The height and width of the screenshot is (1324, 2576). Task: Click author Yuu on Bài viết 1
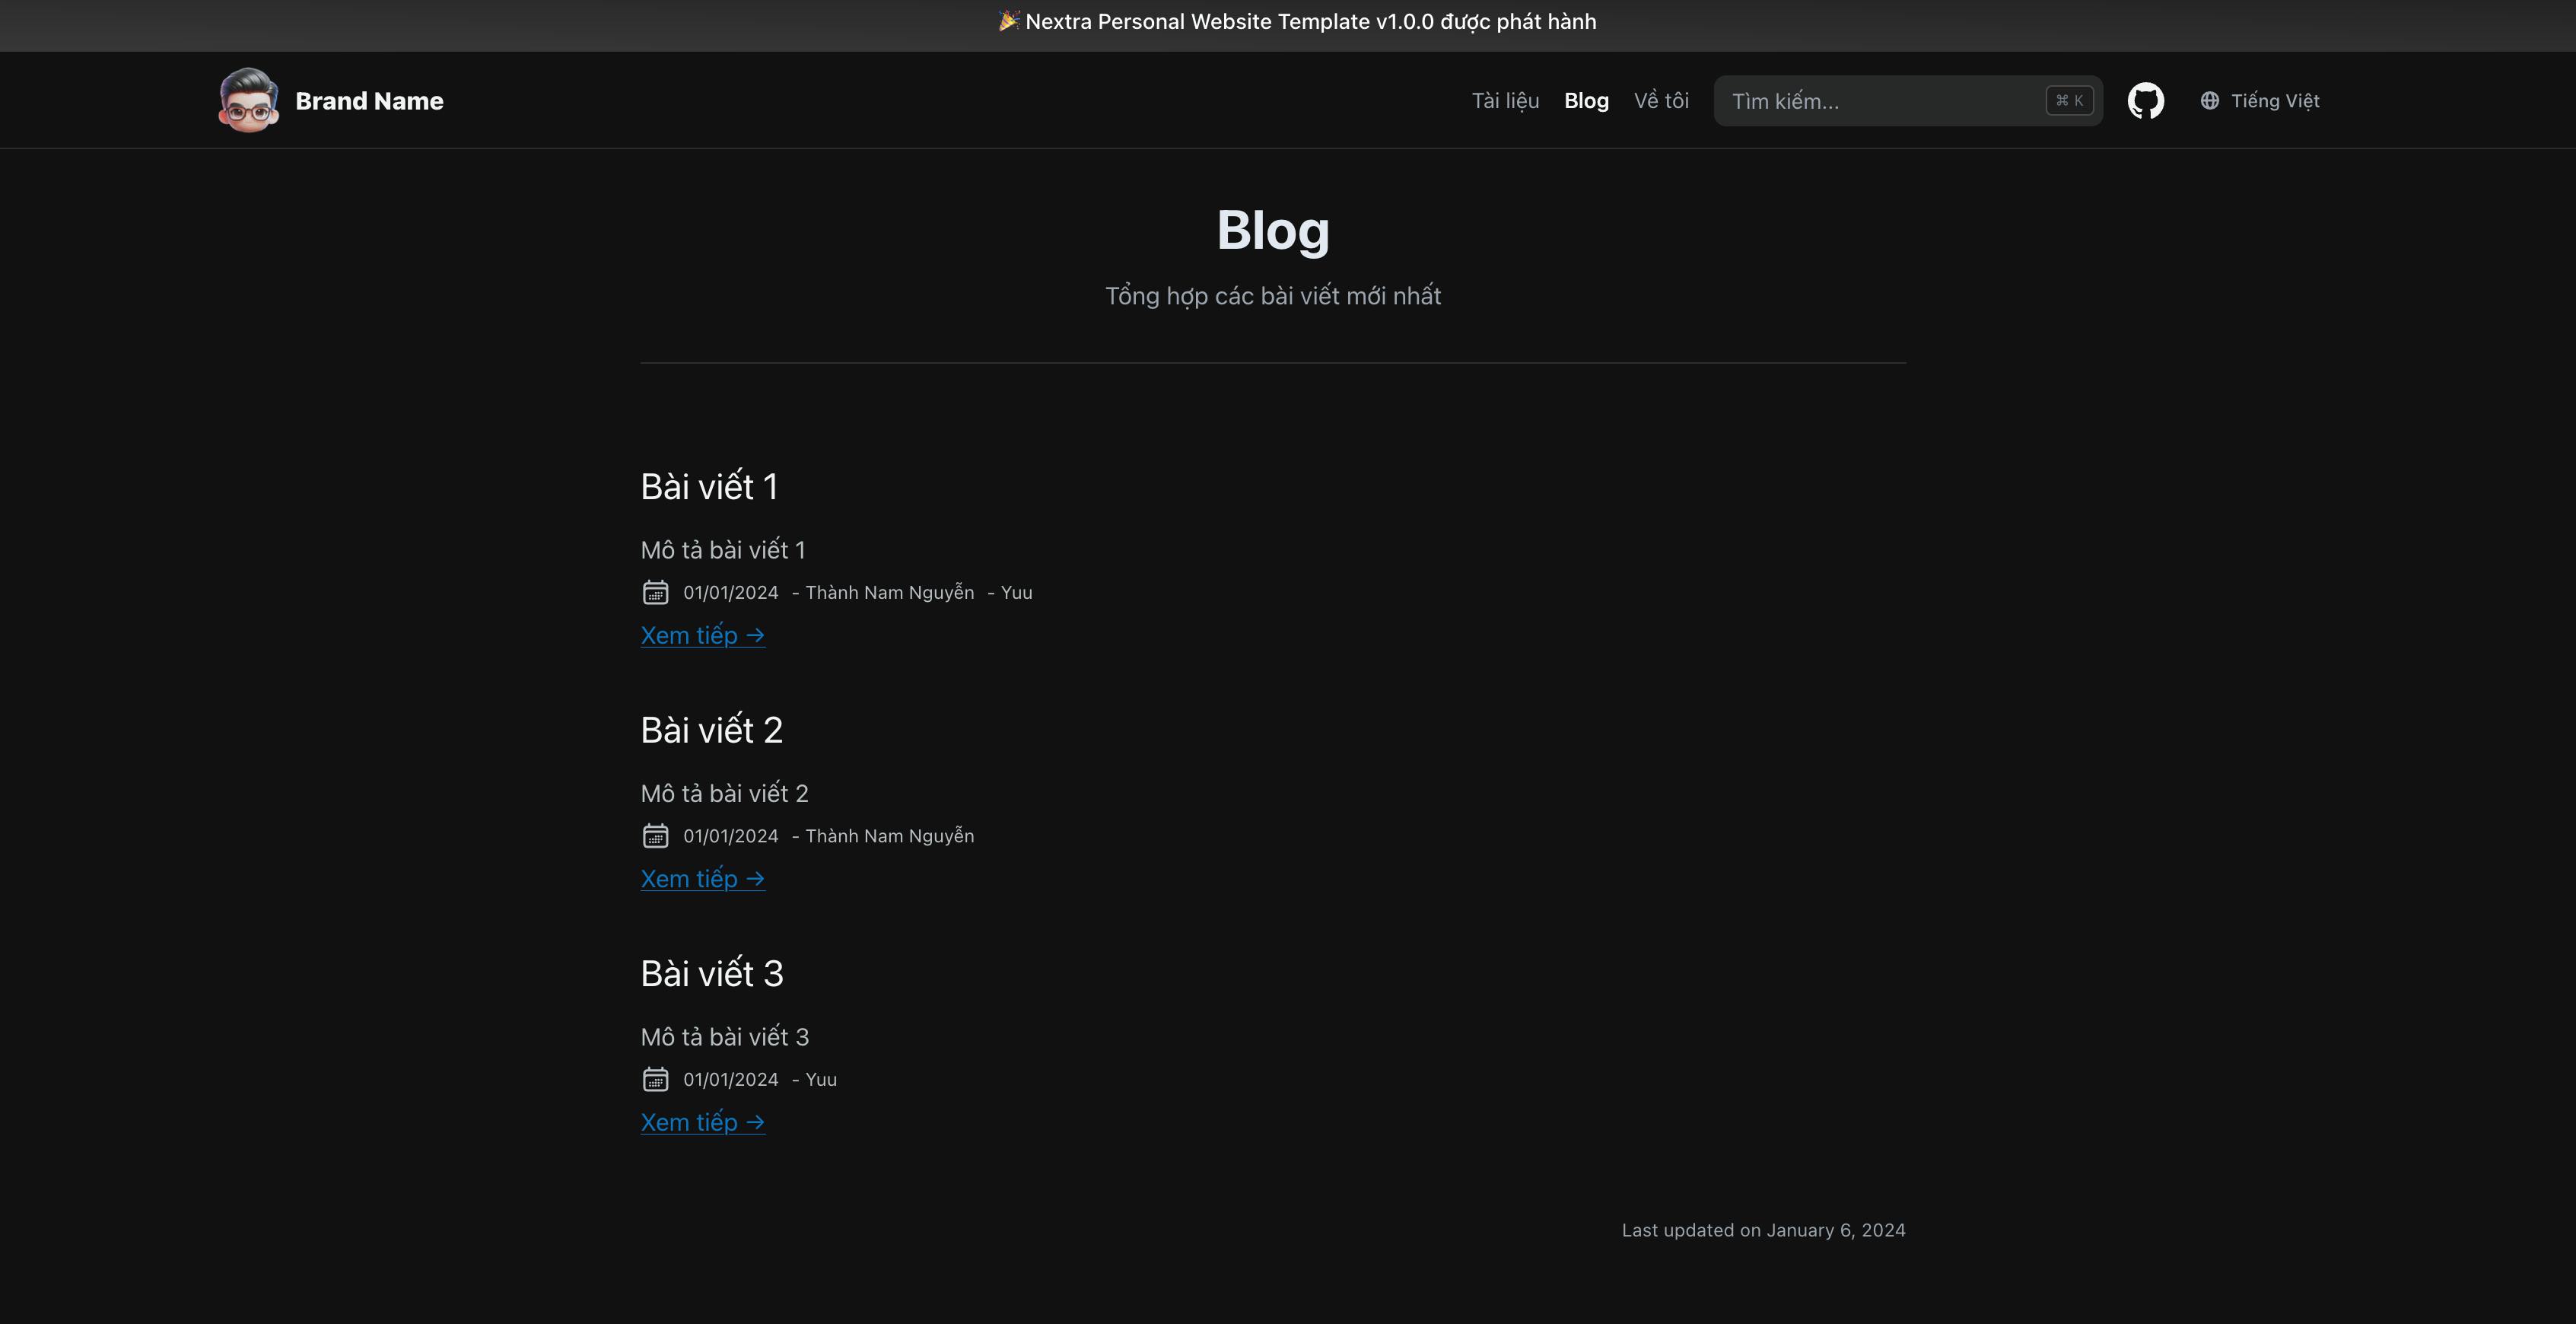click(1016, 593)
